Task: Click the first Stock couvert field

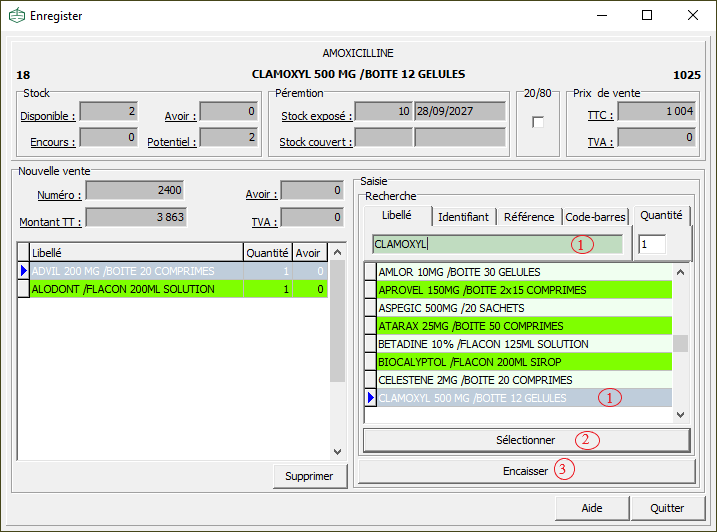Action: [384, 137]
